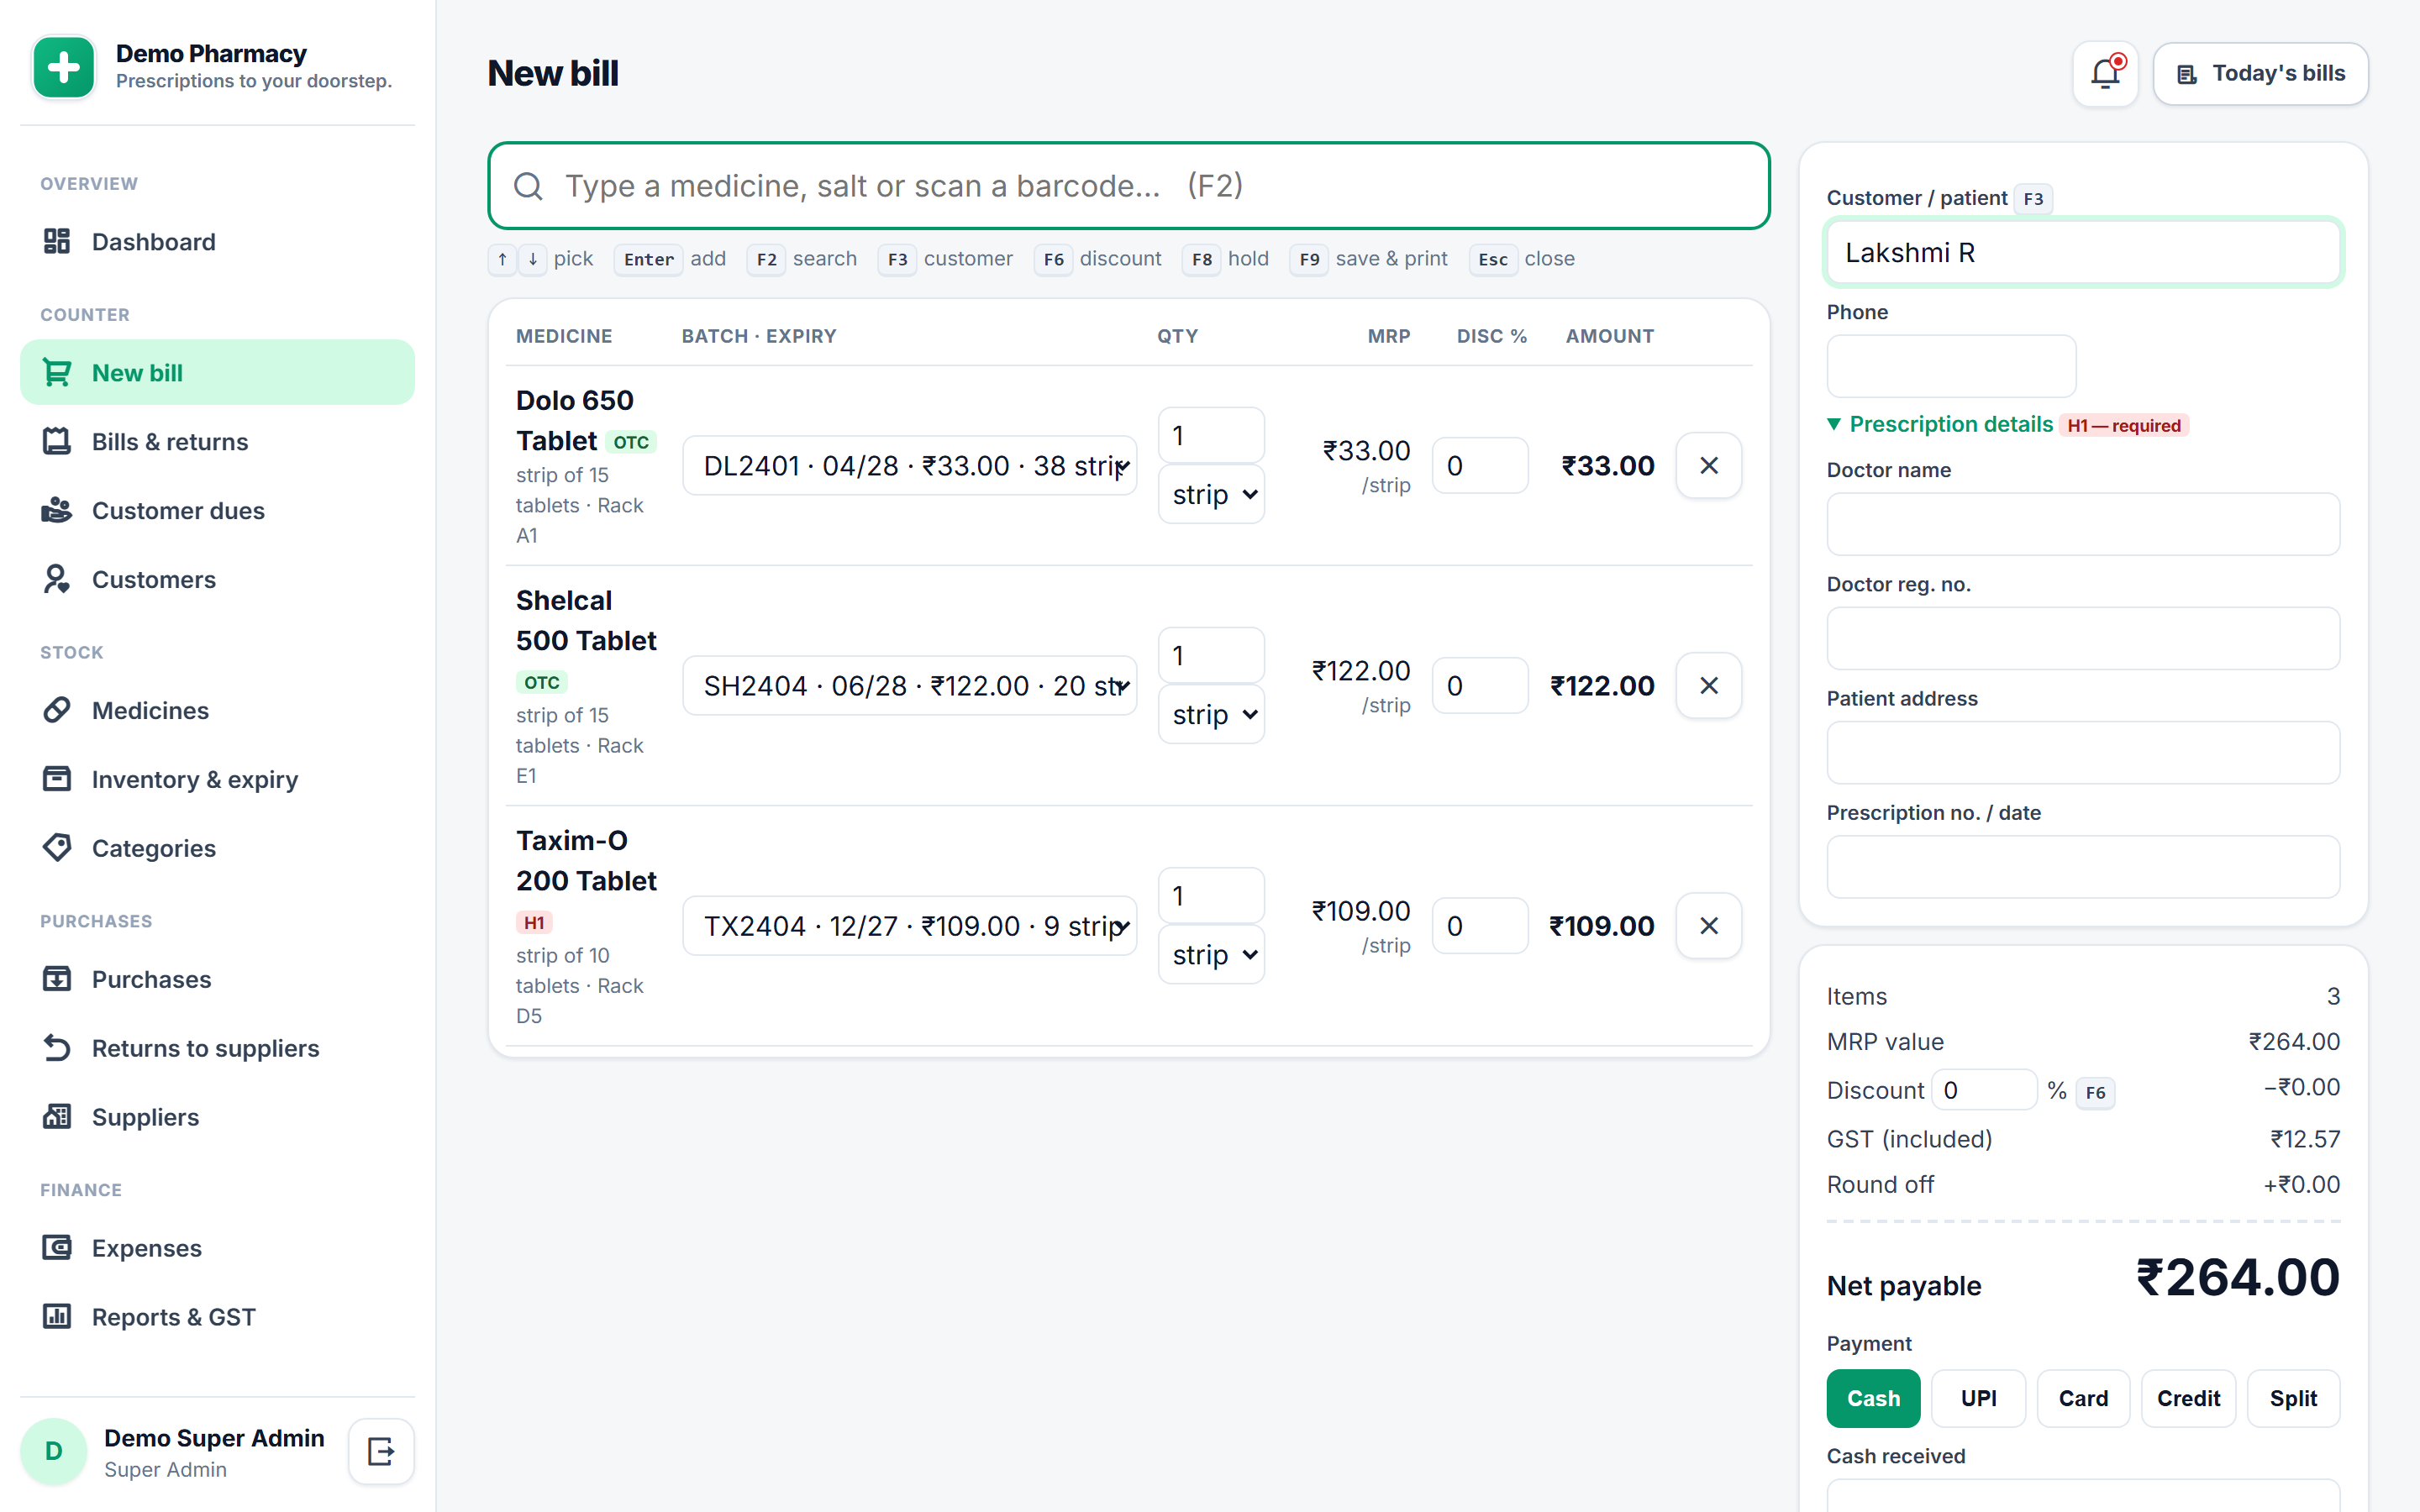Go to the New bill sidebar item
This screenshot has width=2420, height=1512.
pyautogui.click(x=217, y=372)
